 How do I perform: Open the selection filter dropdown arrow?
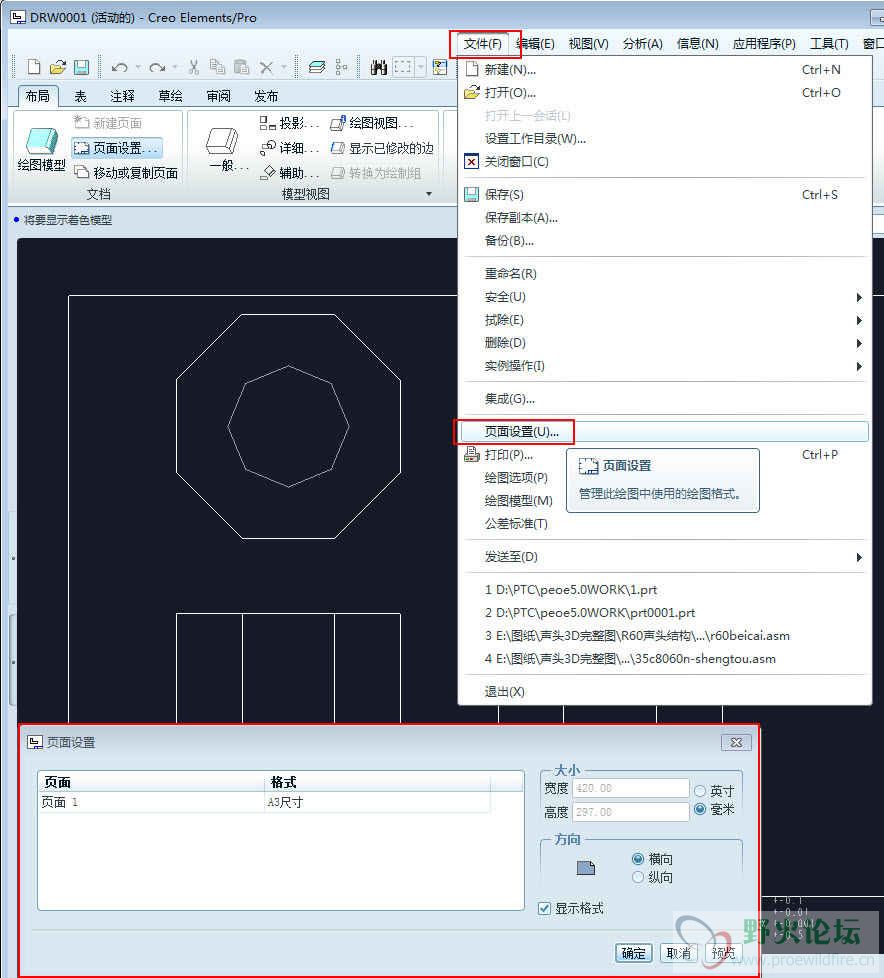(421, 67)
